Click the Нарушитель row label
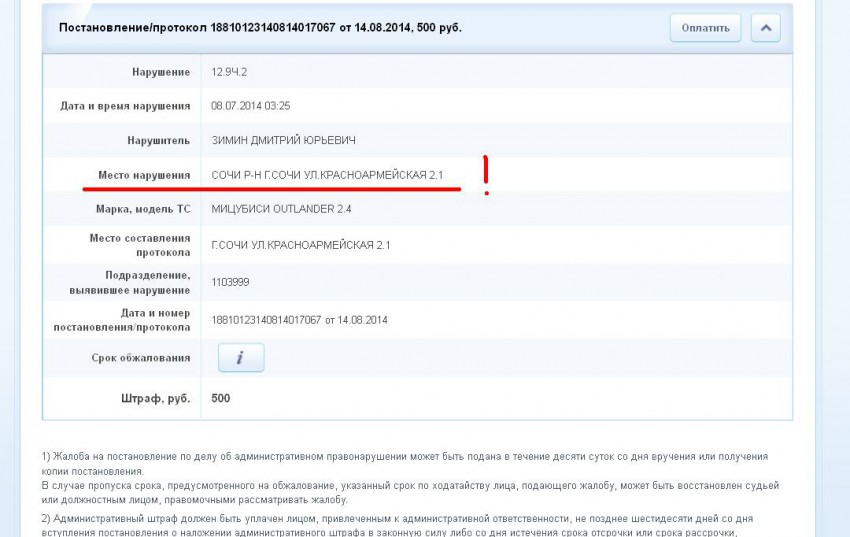 point(158,140)
